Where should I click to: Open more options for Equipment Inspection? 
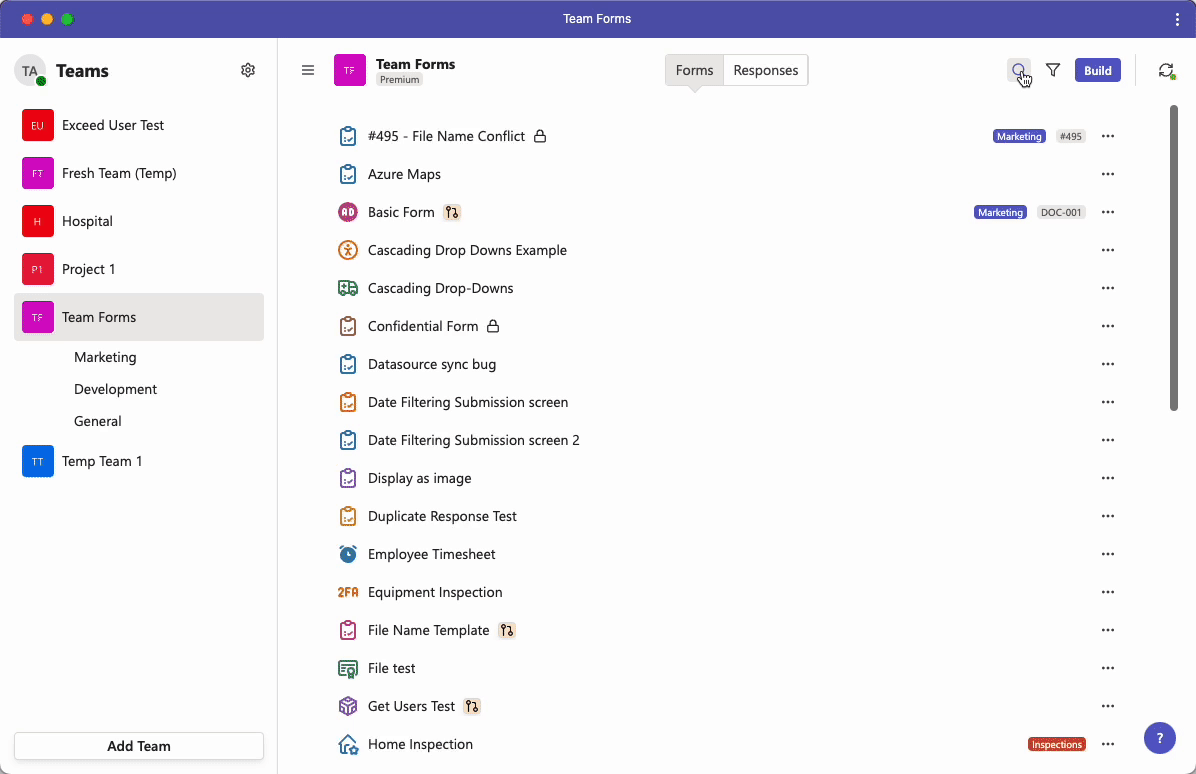point(1108,593)
